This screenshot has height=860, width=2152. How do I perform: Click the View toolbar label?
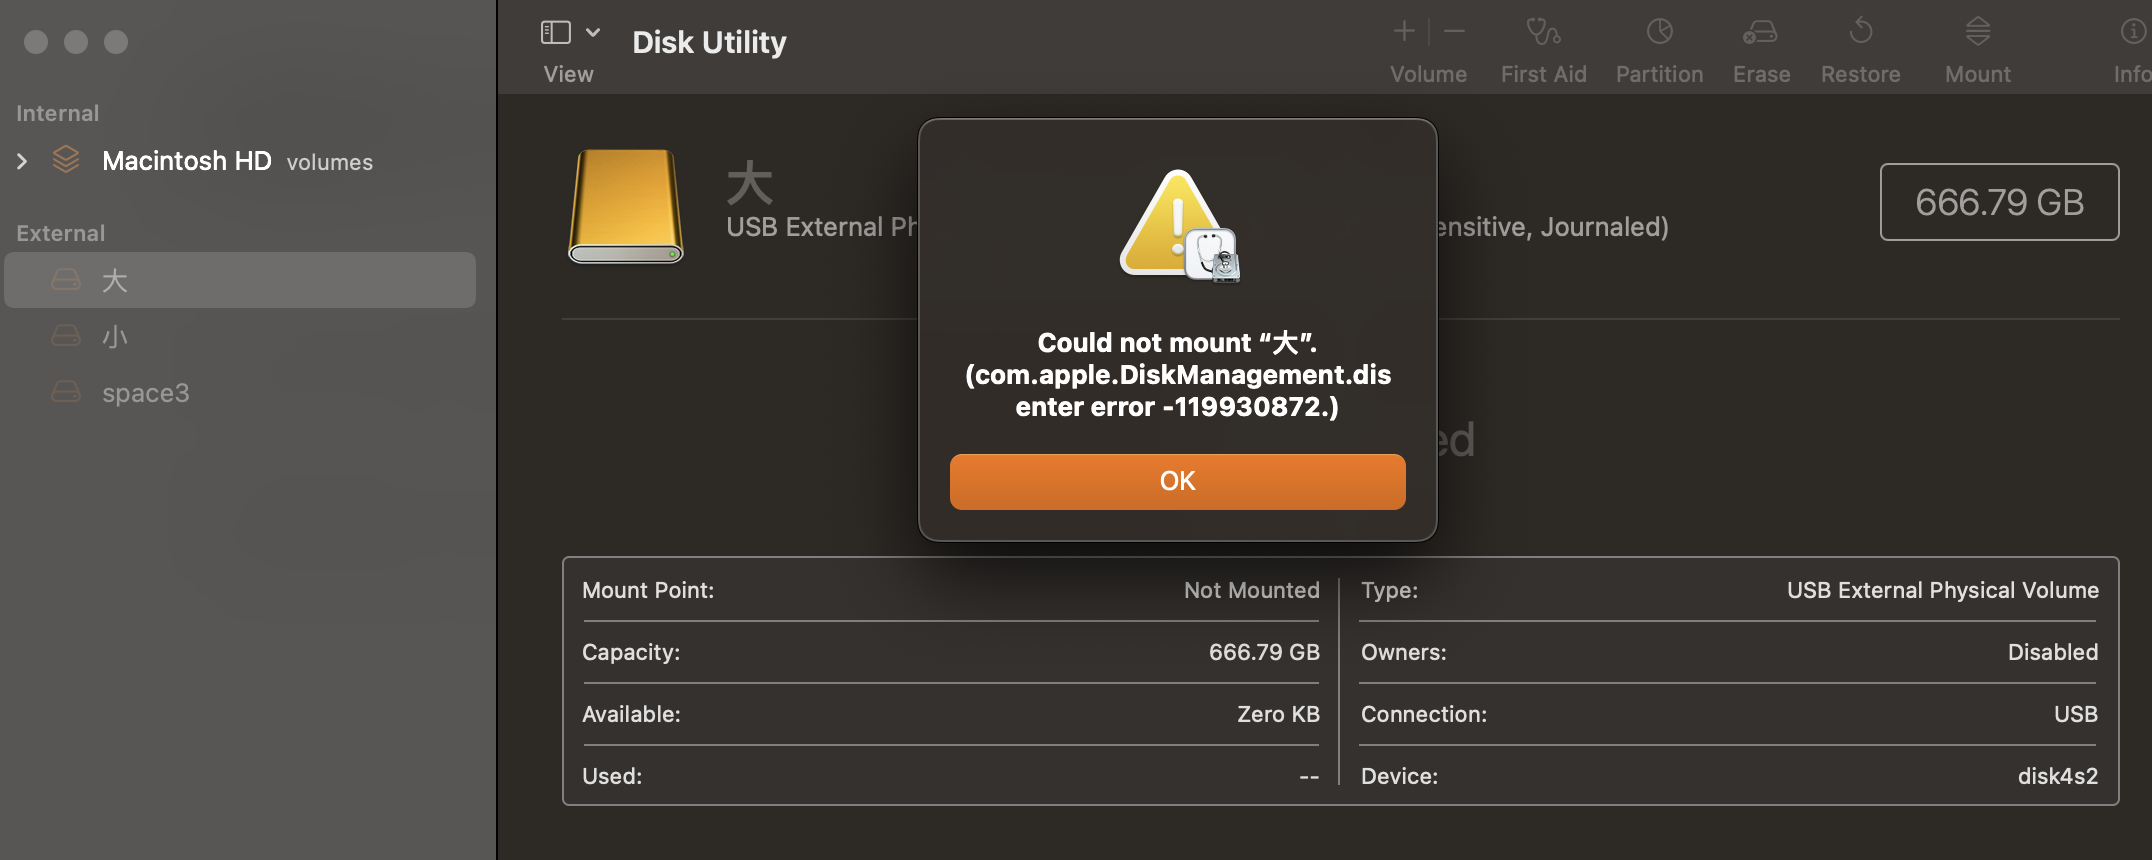(568, 74)
